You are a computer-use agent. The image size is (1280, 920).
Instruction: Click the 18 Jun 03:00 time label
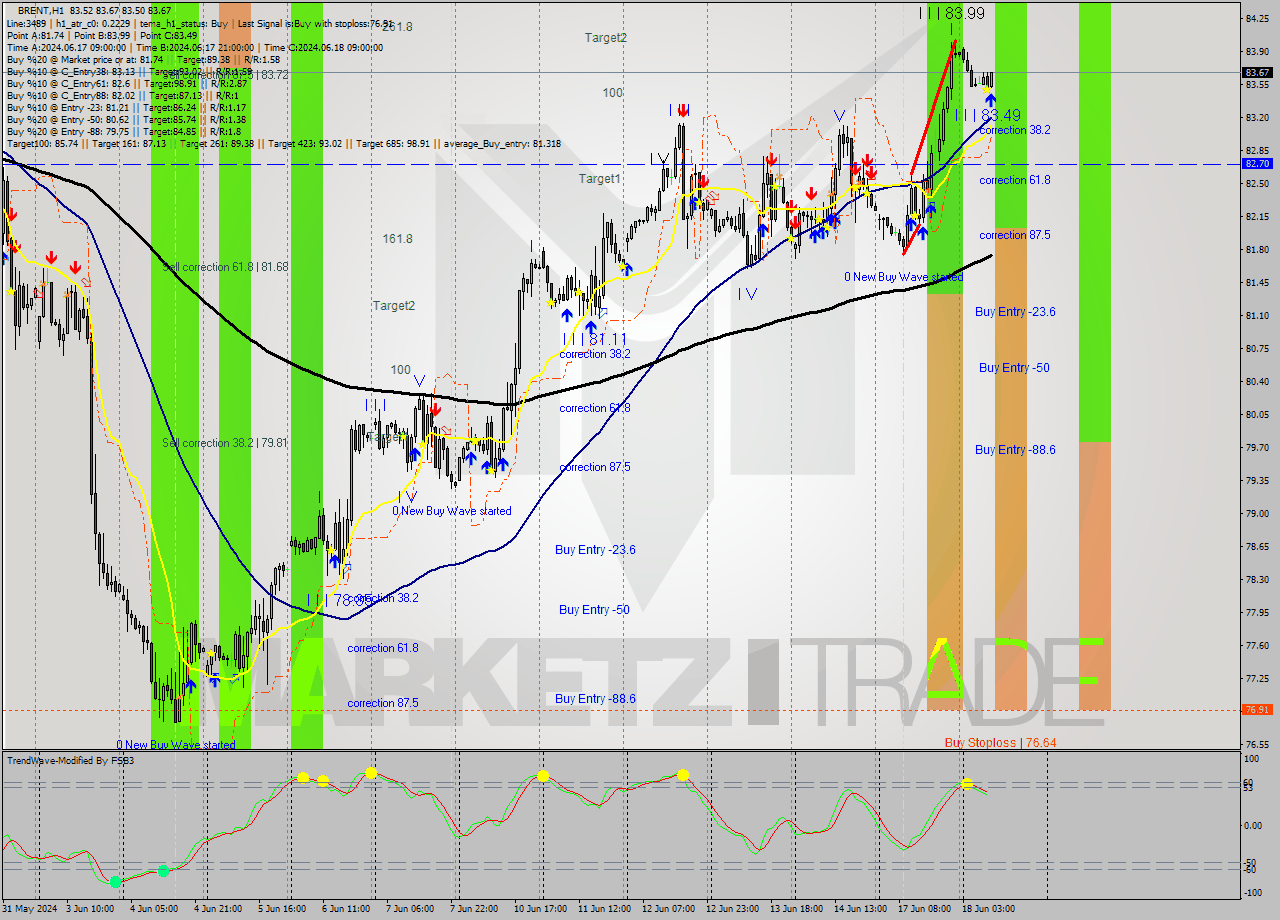coord(988,909)
